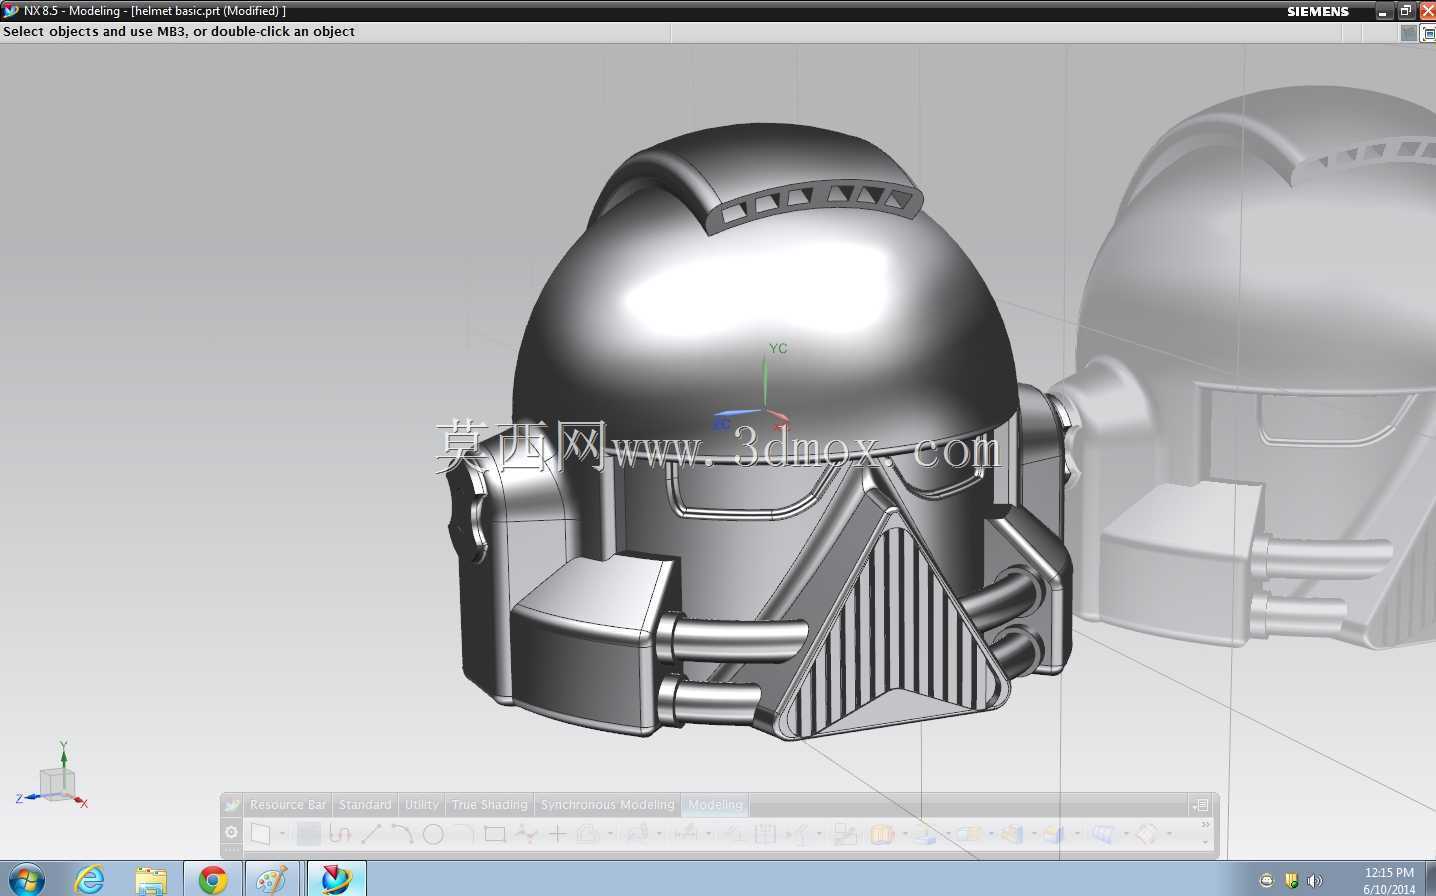Click the pattern grid icon in toolbar
This screenshot has height=896, width=1436.
(765, 833)
